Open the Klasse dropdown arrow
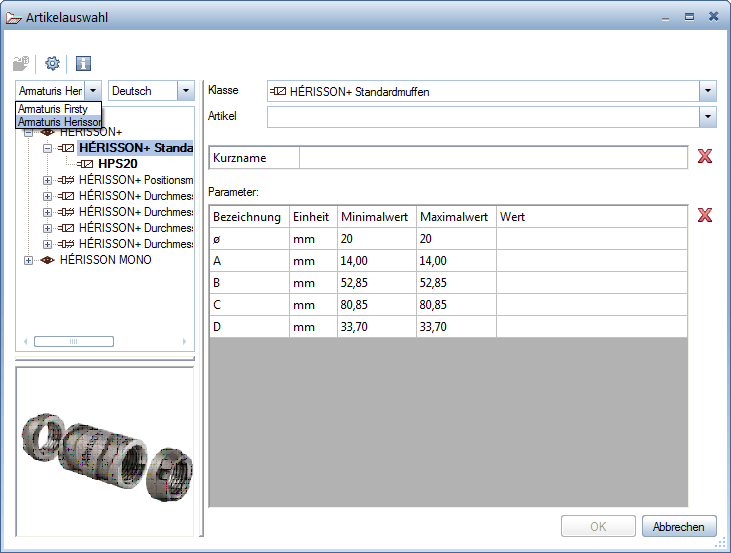 [x=708, y=91]
